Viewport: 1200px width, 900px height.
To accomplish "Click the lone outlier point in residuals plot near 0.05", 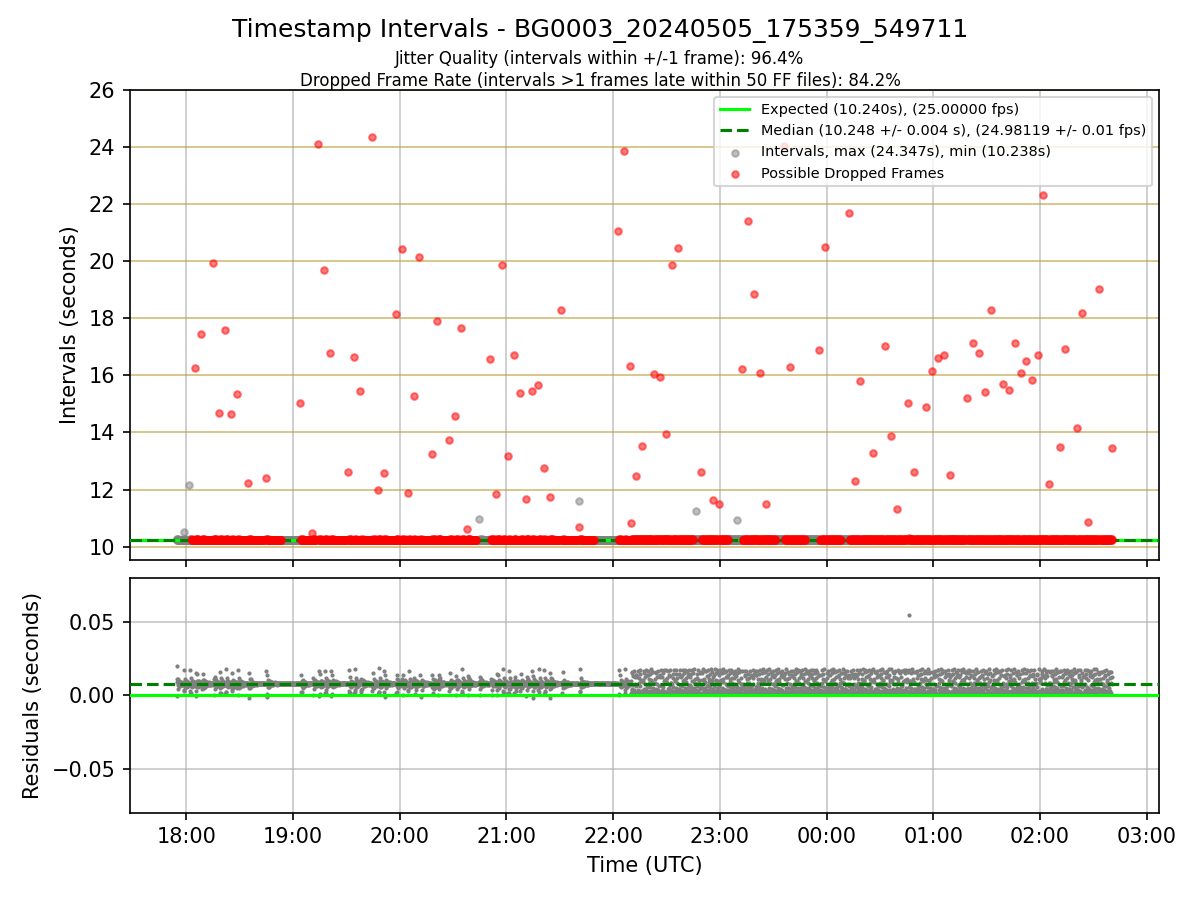I will (909, 615).
